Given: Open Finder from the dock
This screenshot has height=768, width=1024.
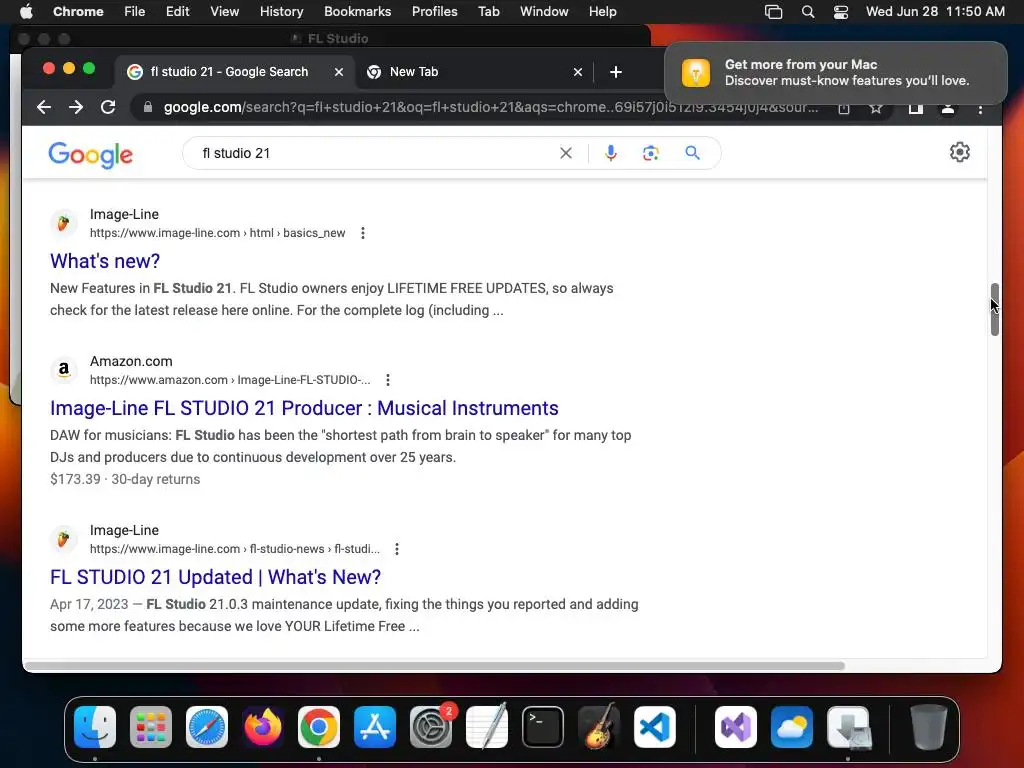Looking at the screenshot, I should (x=95, y=727).
